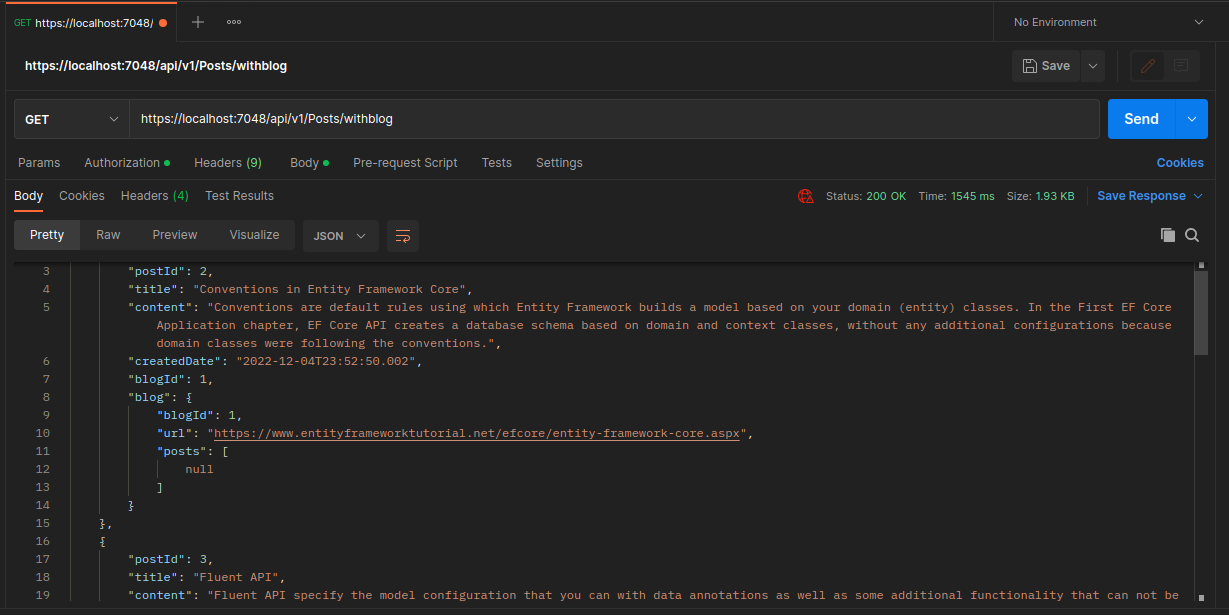This screenshot has height=615, width=1229.
Task: Click the request URL input field
Action: [614, 119]
